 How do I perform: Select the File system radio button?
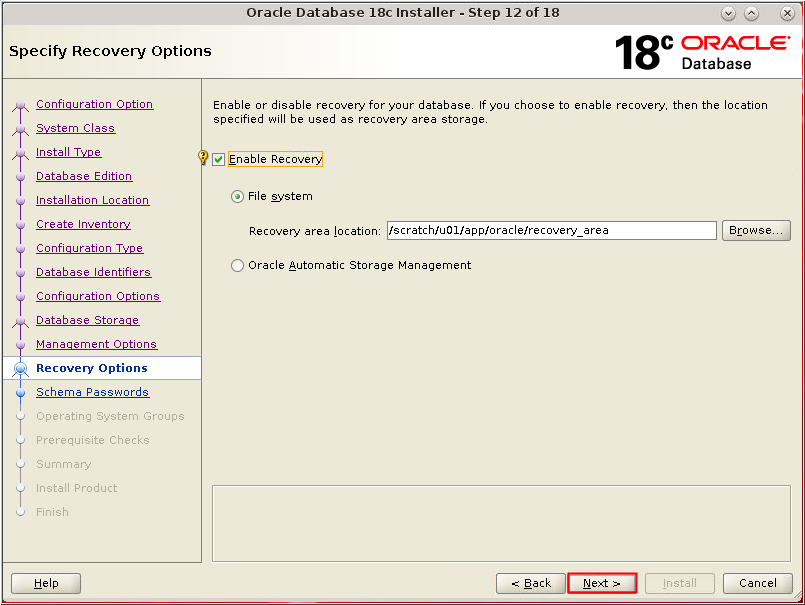(x=237, y=197)
